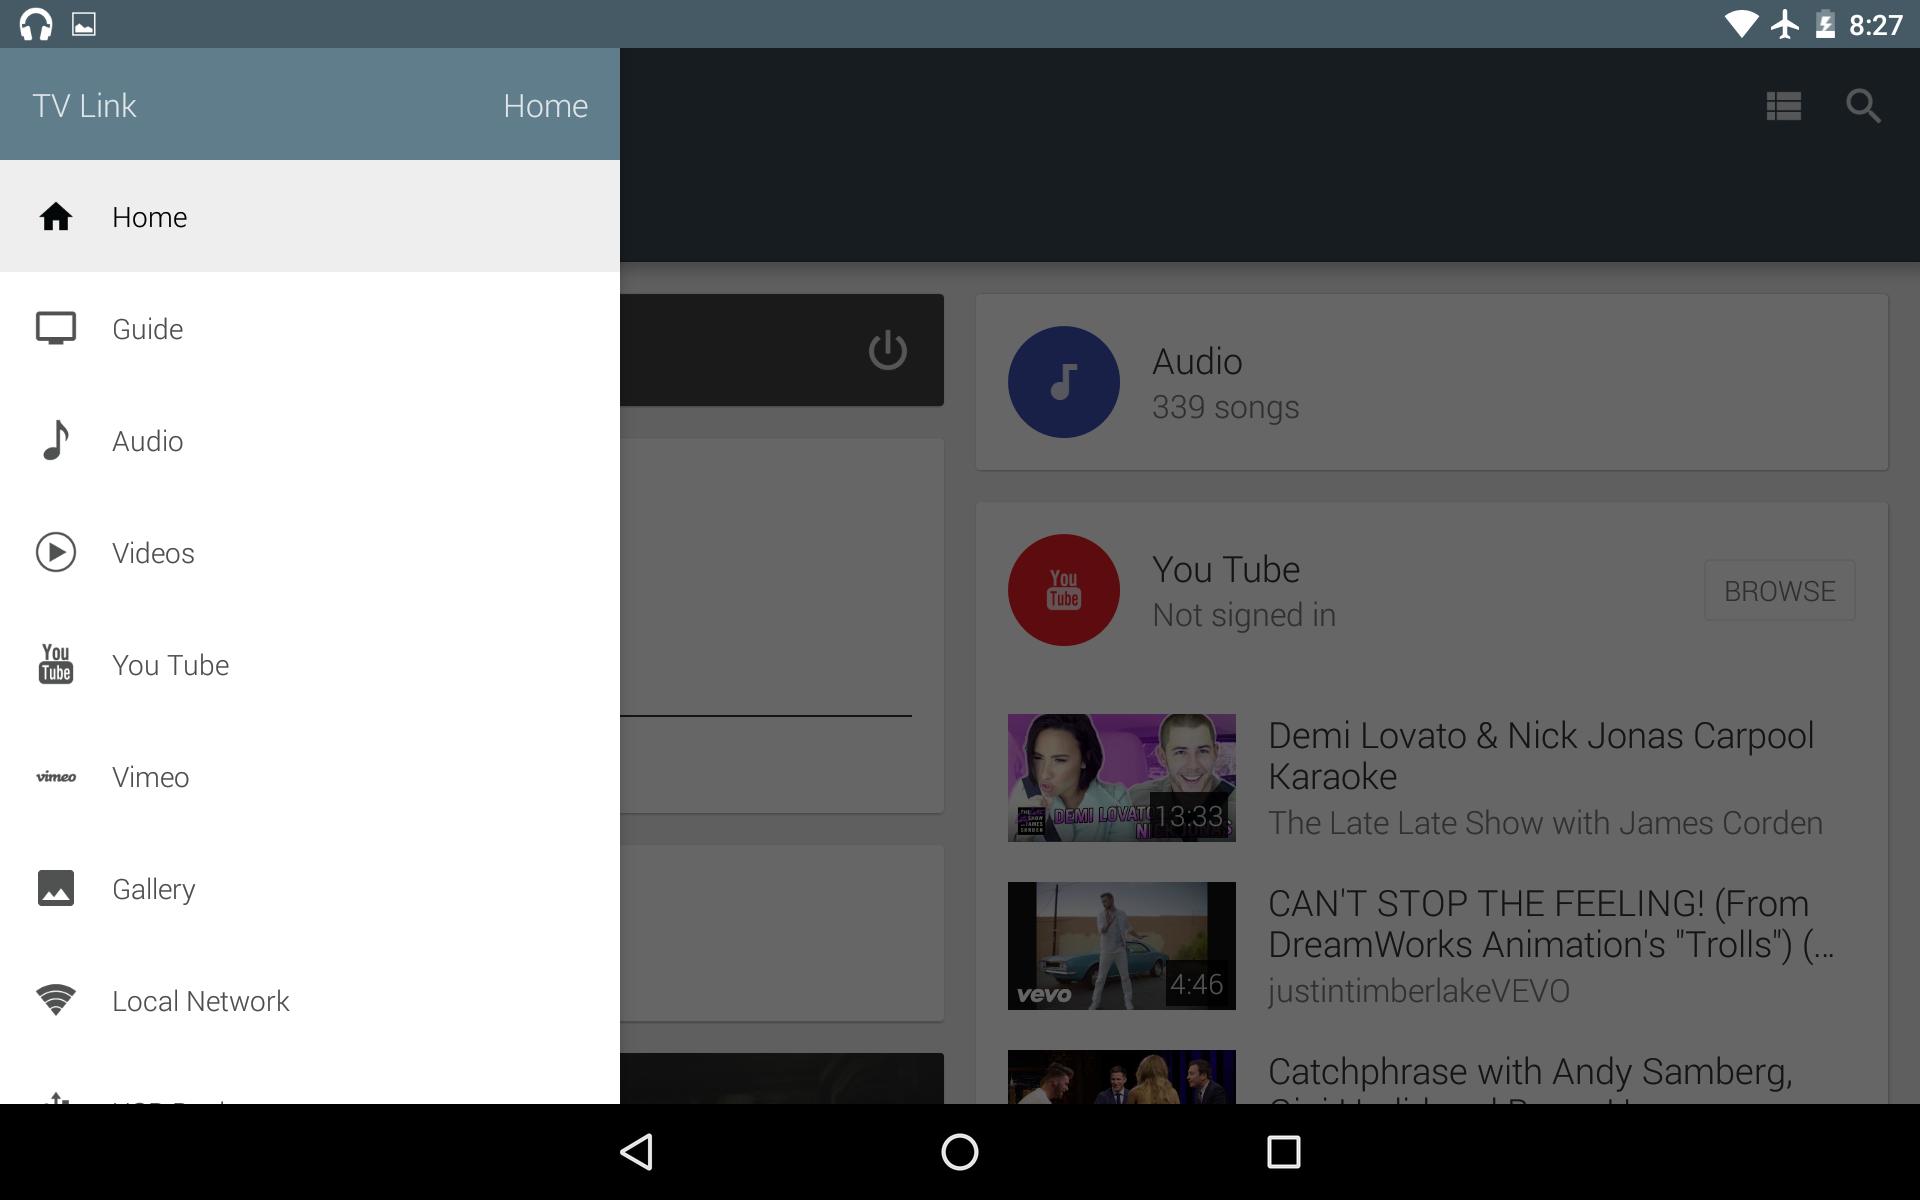Choose Local Network menu item text
The image size is (1920, 1200).
point(200,1001)
